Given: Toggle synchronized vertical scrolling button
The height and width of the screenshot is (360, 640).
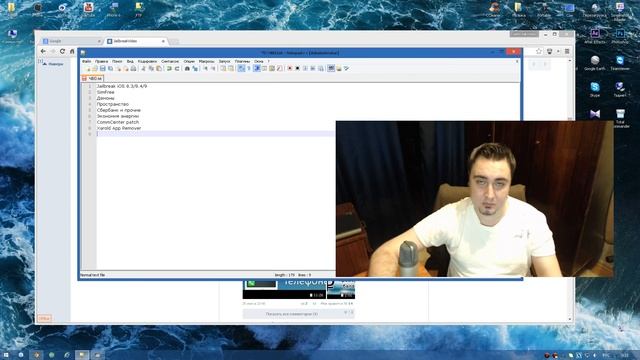Looking at the screenshot, I should coord(223,69).
